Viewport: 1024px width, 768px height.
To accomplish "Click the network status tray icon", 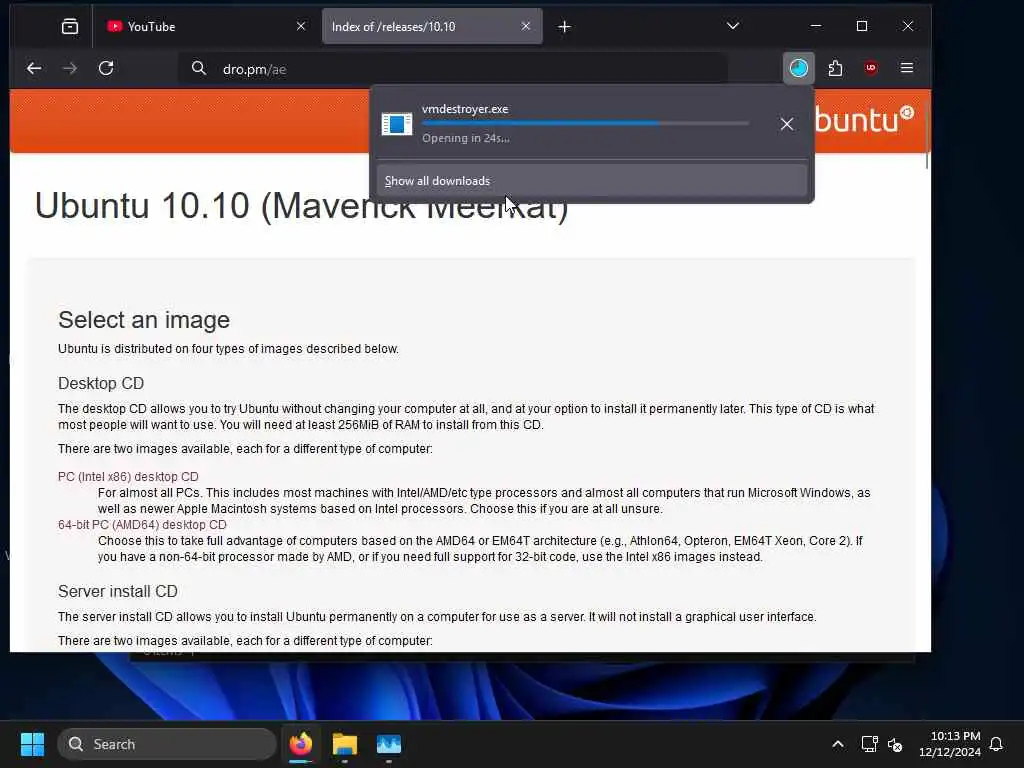I will (869, 744).
